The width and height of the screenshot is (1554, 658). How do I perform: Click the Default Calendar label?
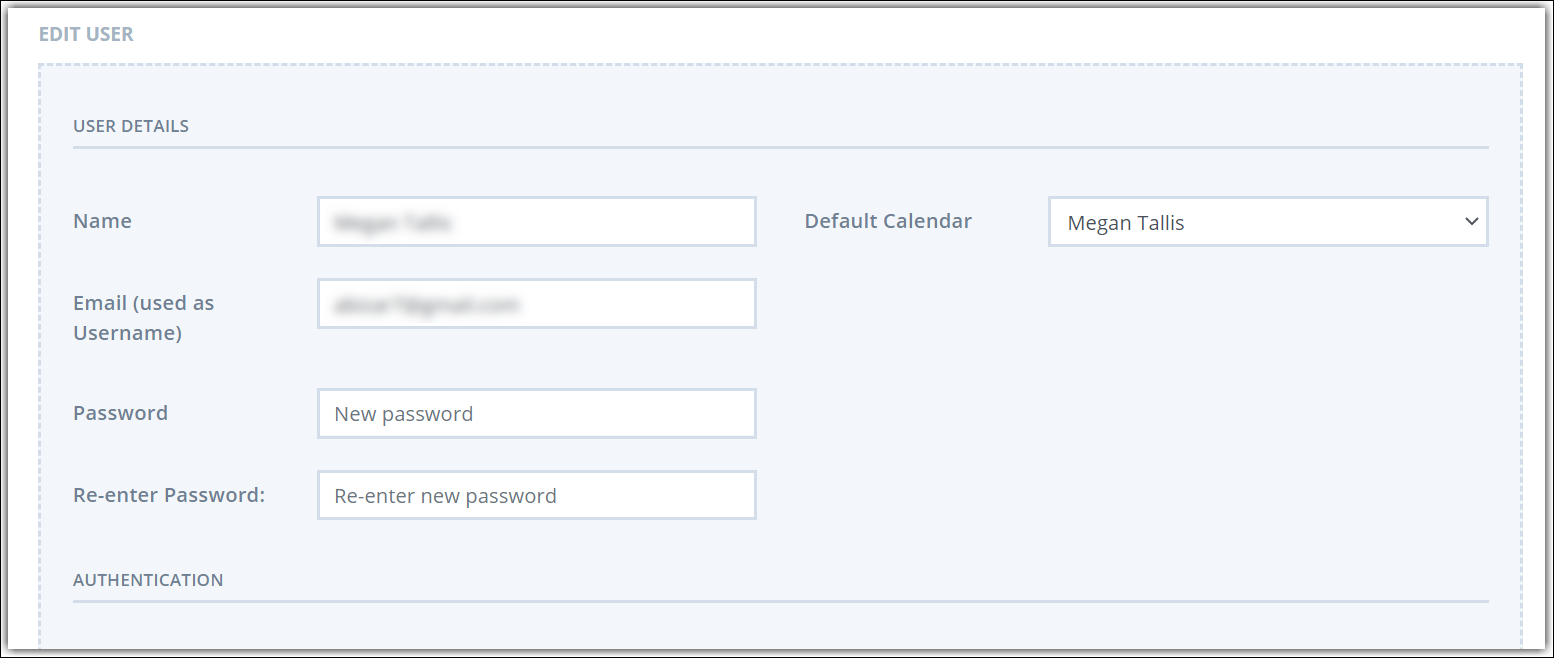coord(888,221)
